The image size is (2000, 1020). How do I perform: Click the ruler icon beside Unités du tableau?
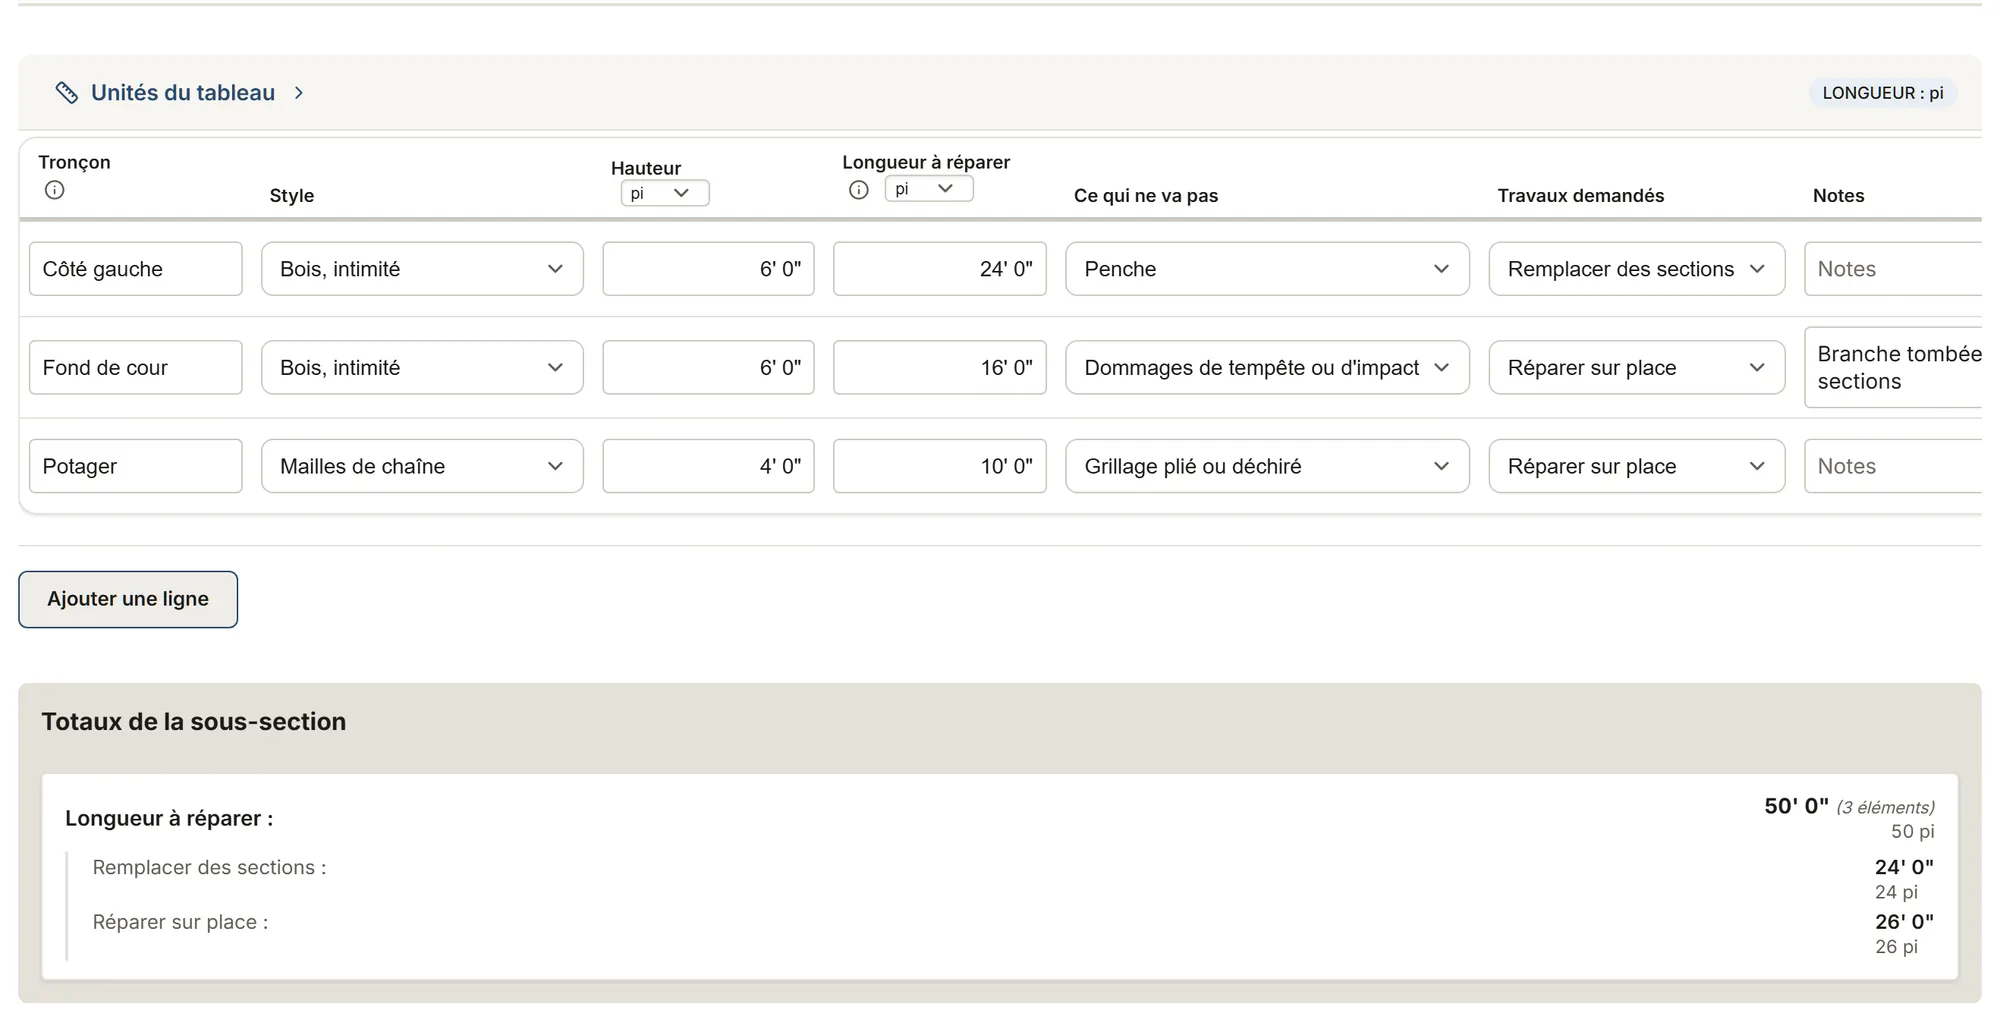click(x=66, y=93)
